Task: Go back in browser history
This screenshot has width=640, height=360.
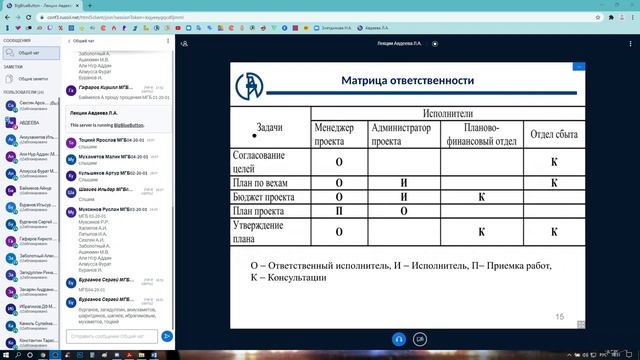Action: 7,18
